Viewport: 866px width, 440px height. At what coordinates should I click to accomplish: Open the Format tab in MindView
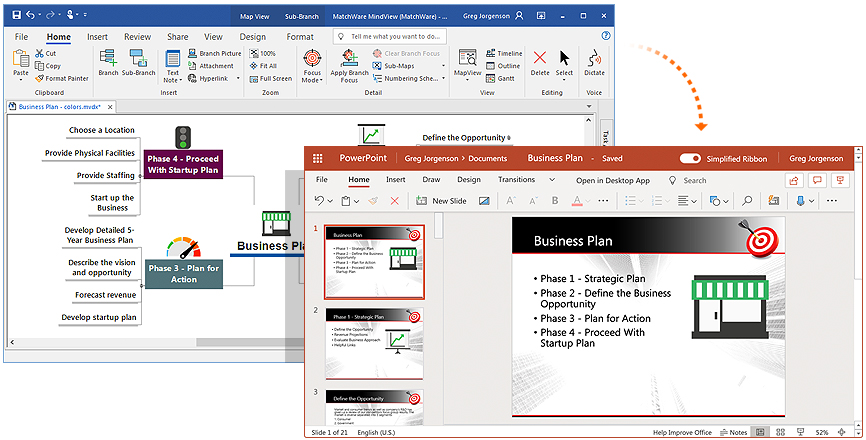(x=300, y=36)
